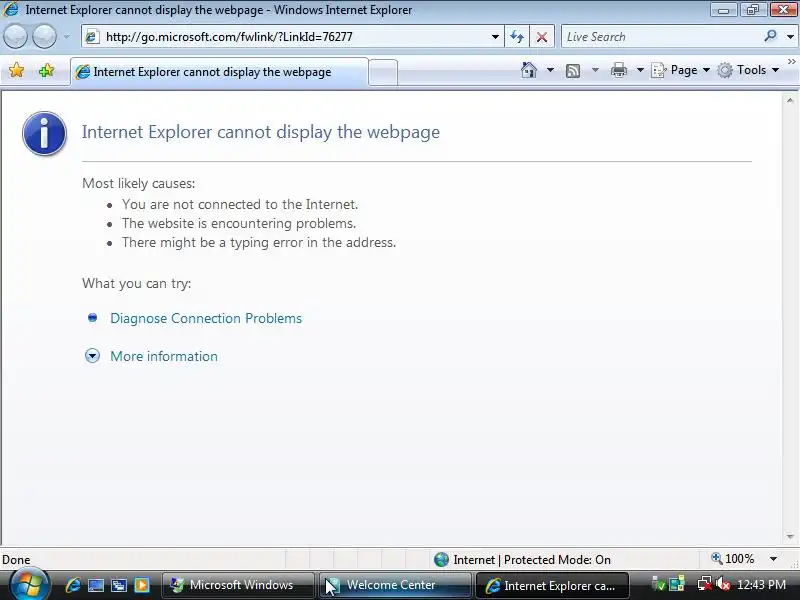Click the Home page icon
800x600 pixels.
tap(529, 70)
